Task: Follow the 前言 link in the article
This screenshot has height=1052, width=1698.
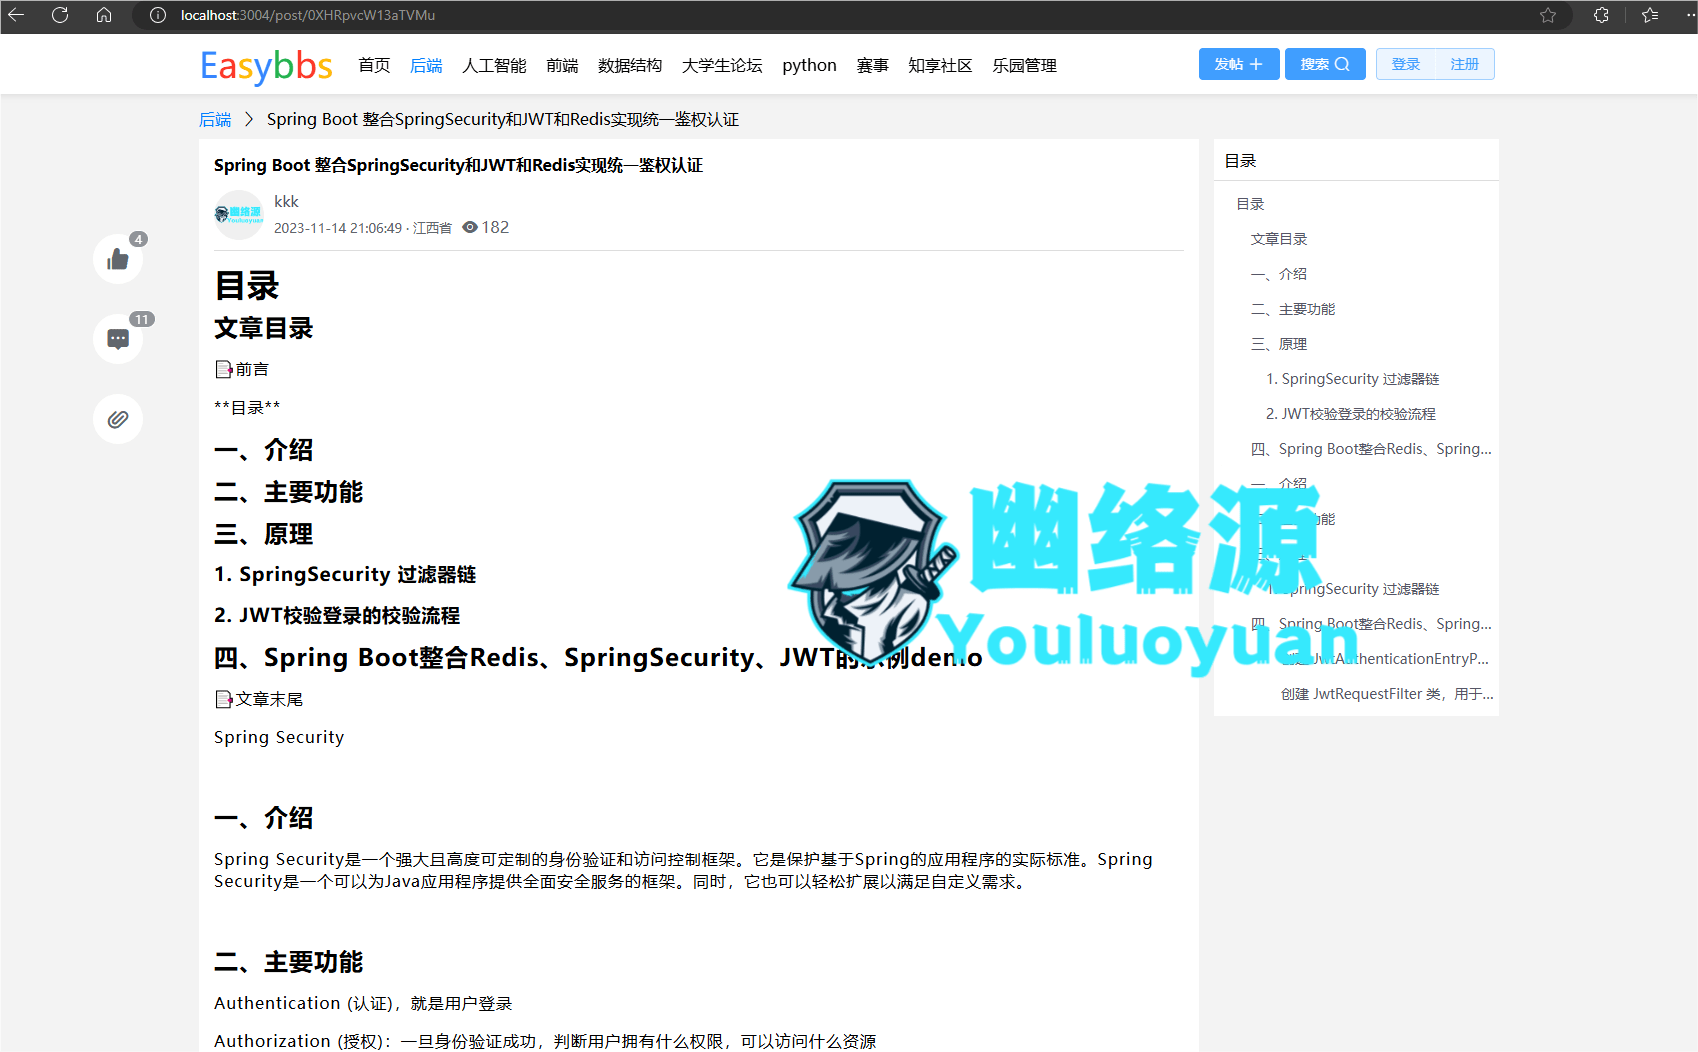Action: pos(250,368)
